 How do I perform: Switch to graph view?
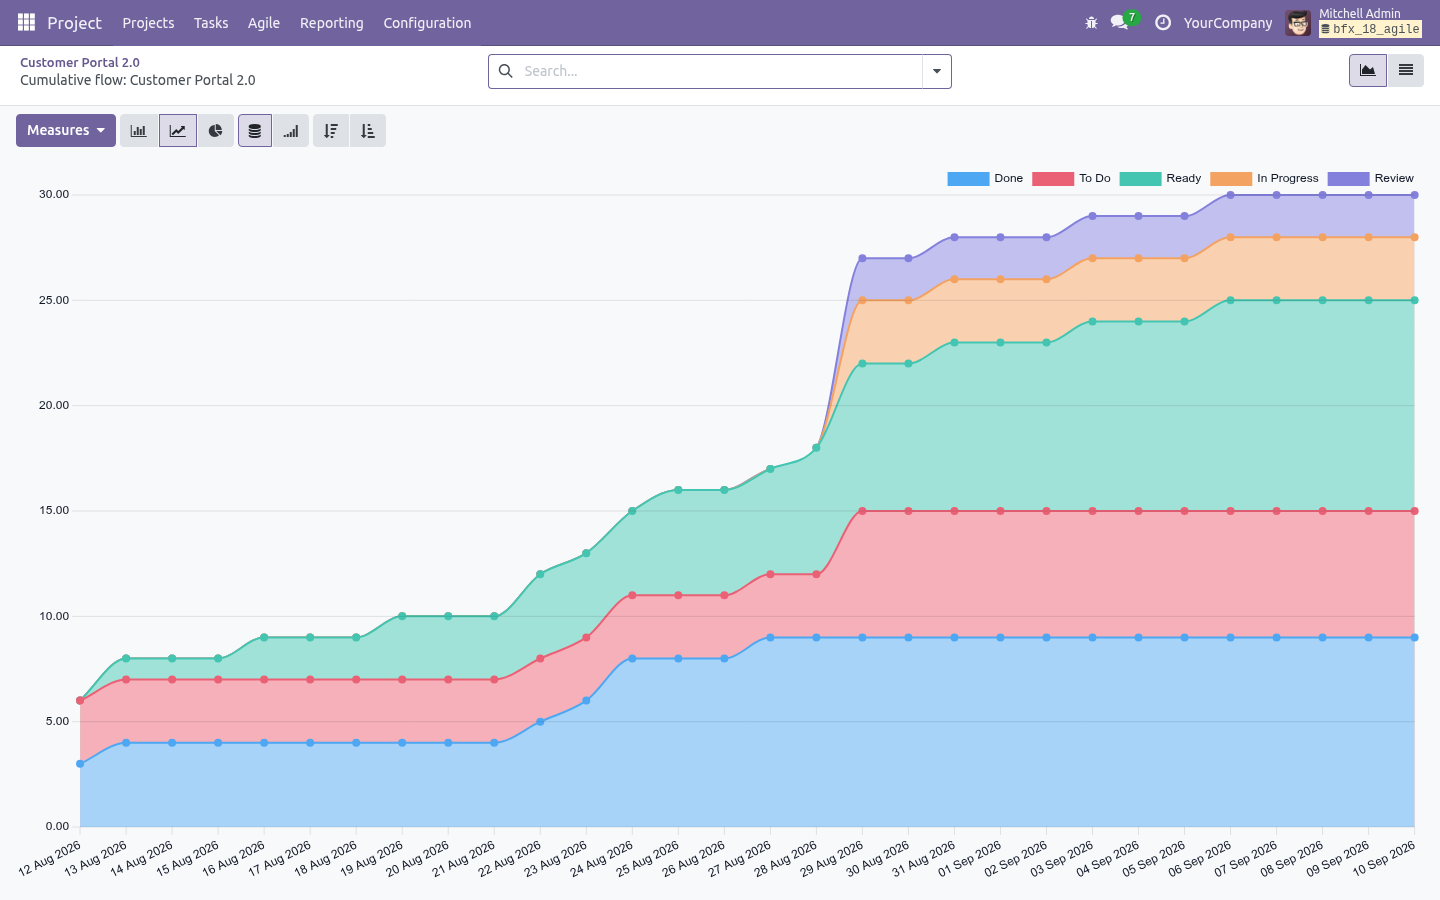[x=1368, y=71]
